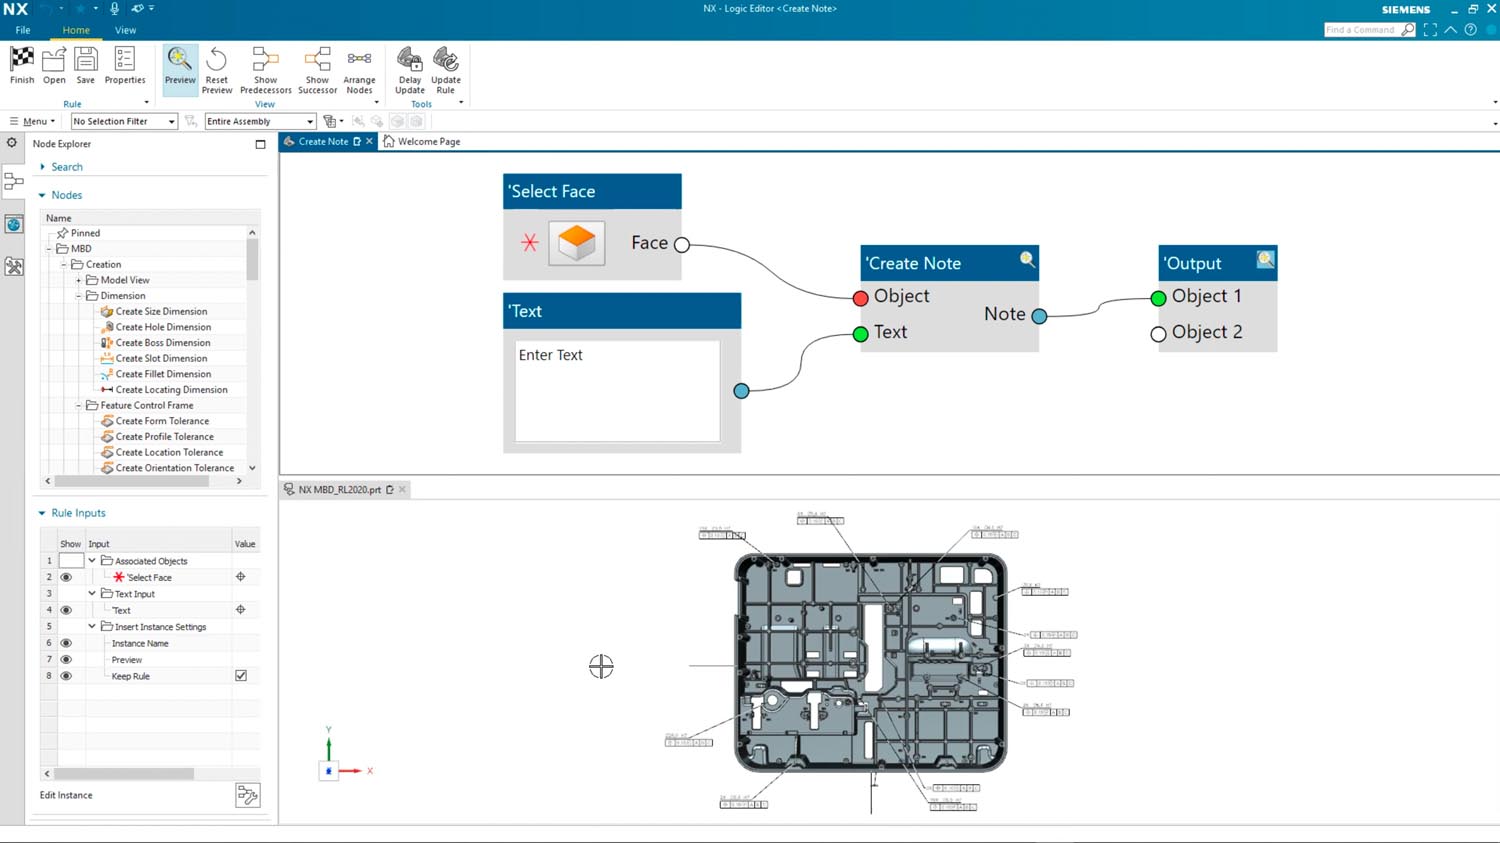Screen dimensions: 1500x843
Task: Toggle the Keep Rule checkbox
Action: pyautogui.click(x=241, y=676)
